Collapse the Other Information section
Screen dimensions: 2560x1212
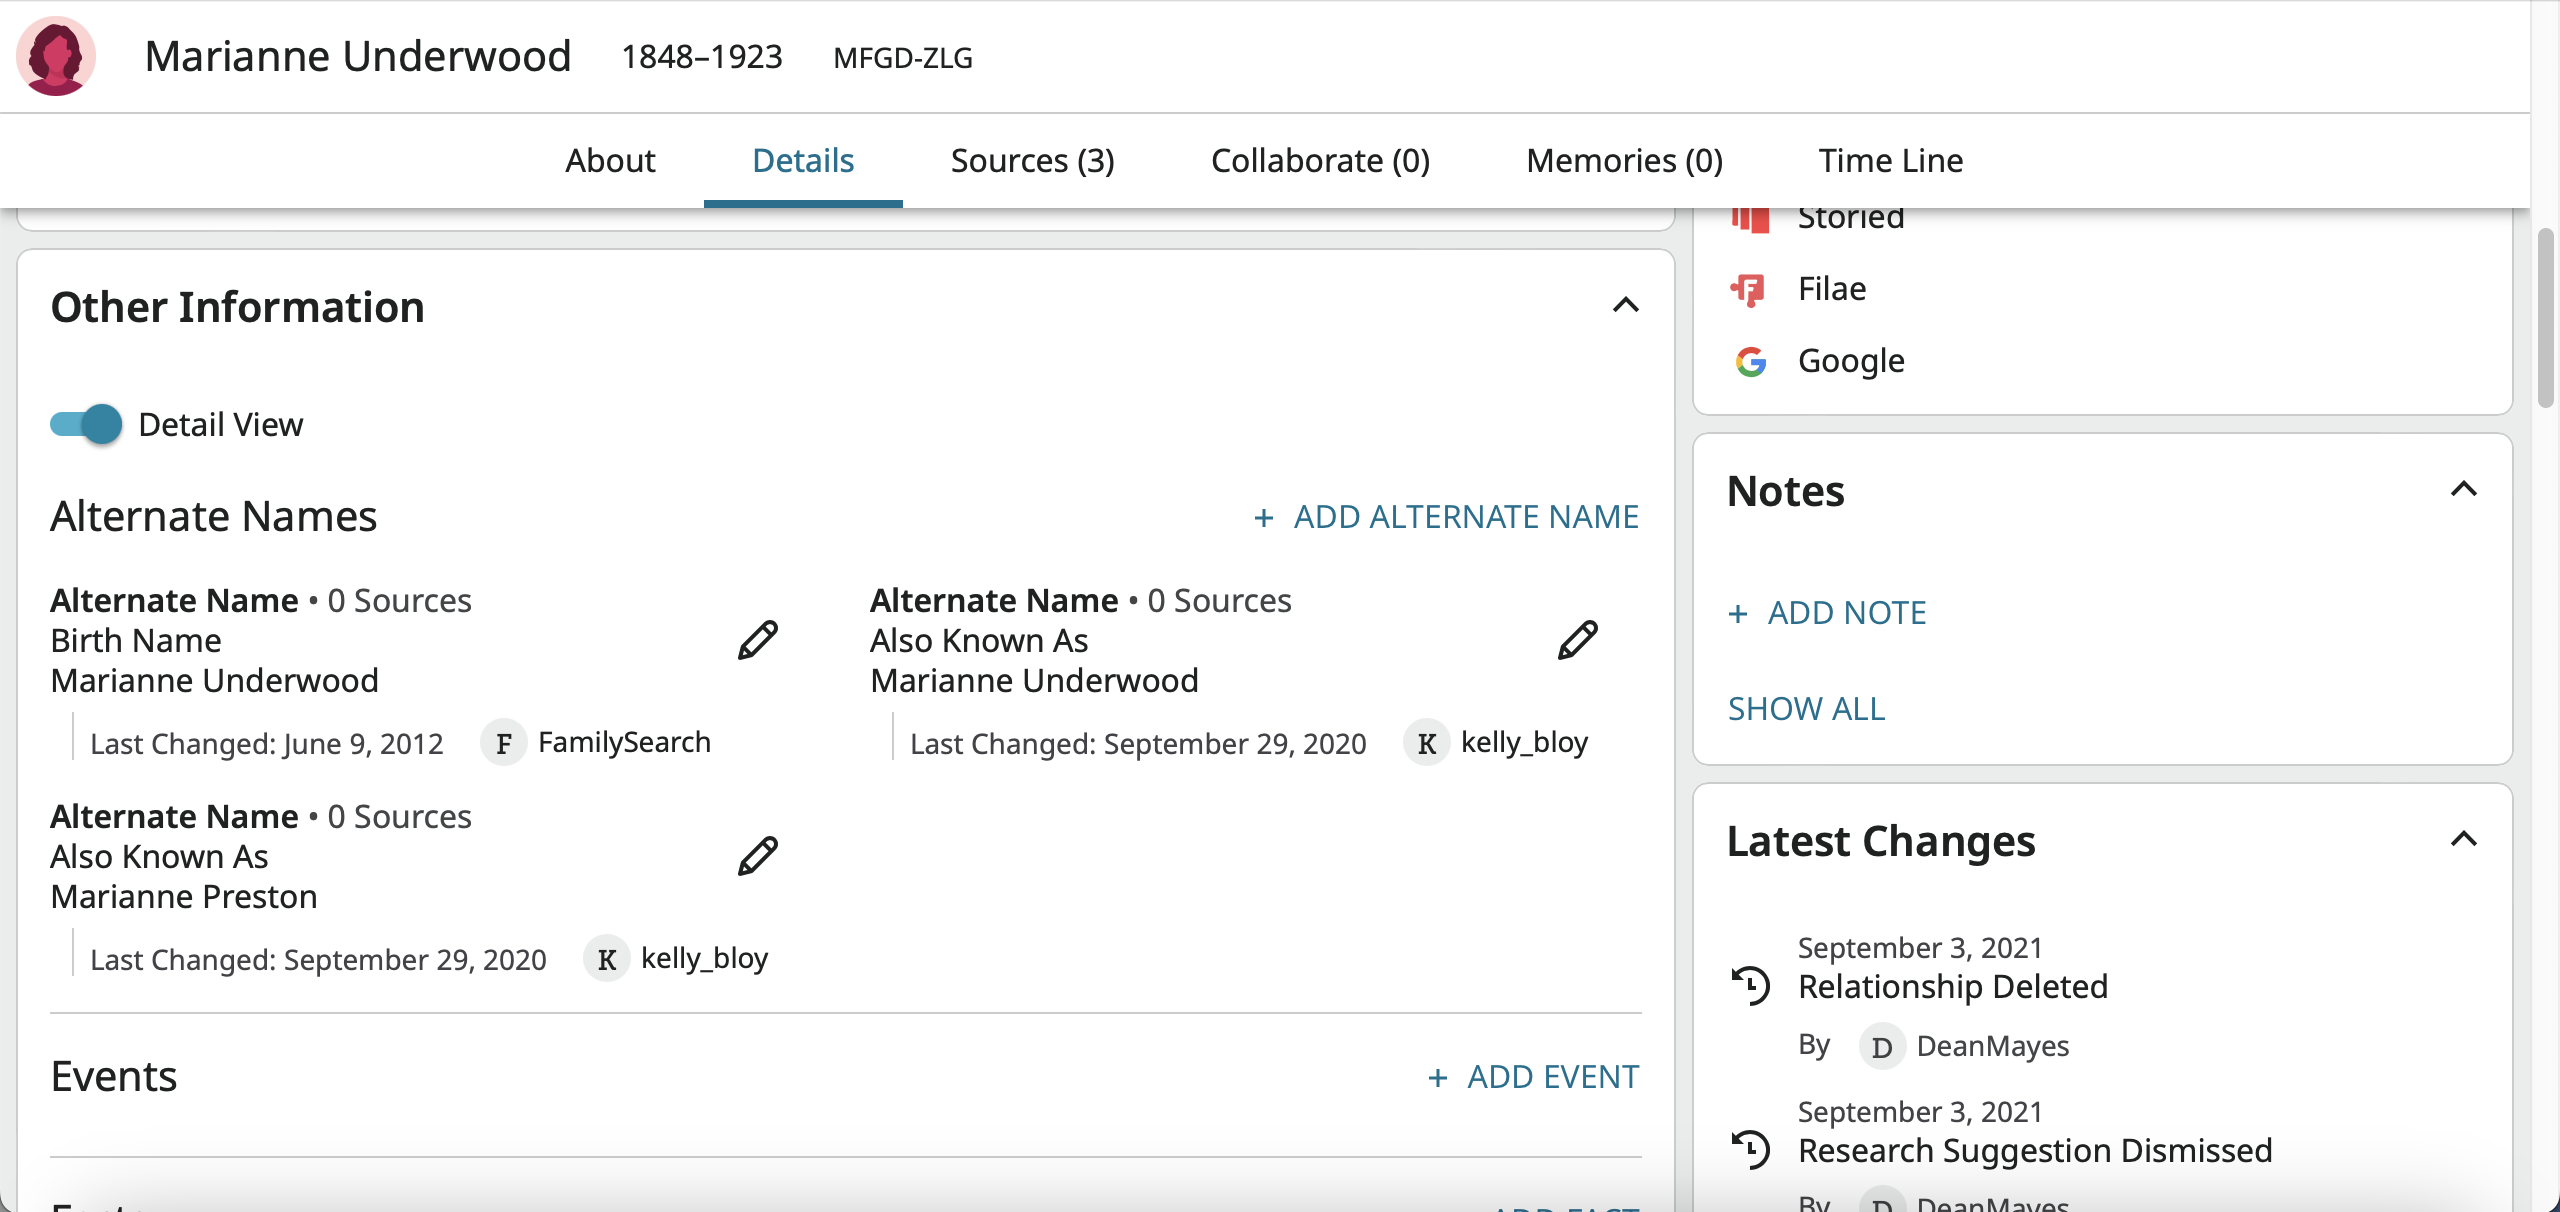pos(1626,305)
